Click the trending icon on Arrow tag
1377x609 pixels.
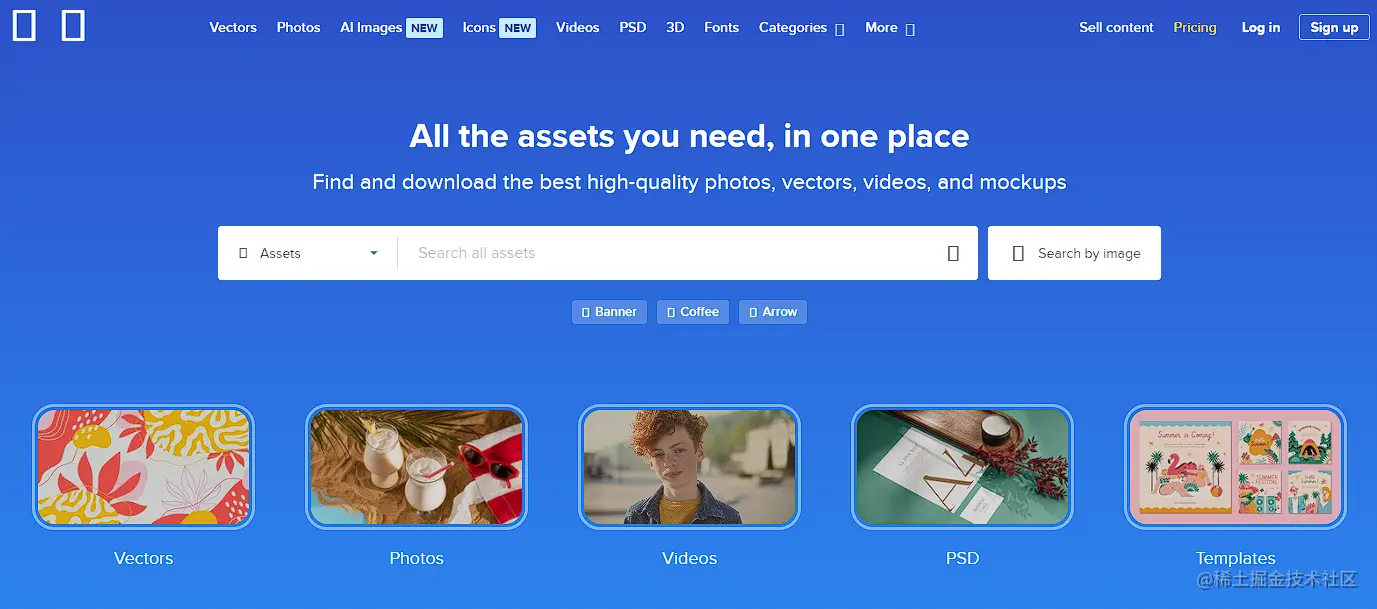pos(753,312)
